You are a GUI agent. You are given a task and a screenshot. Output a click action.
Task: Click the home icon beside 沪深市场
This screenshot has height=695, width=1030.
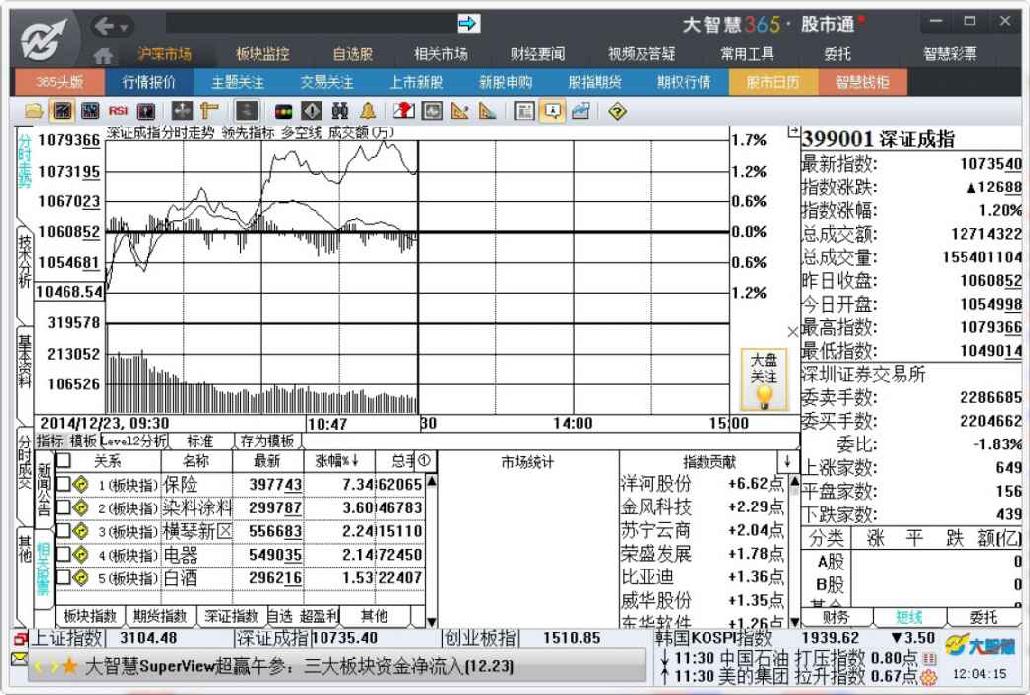[102, 55]
